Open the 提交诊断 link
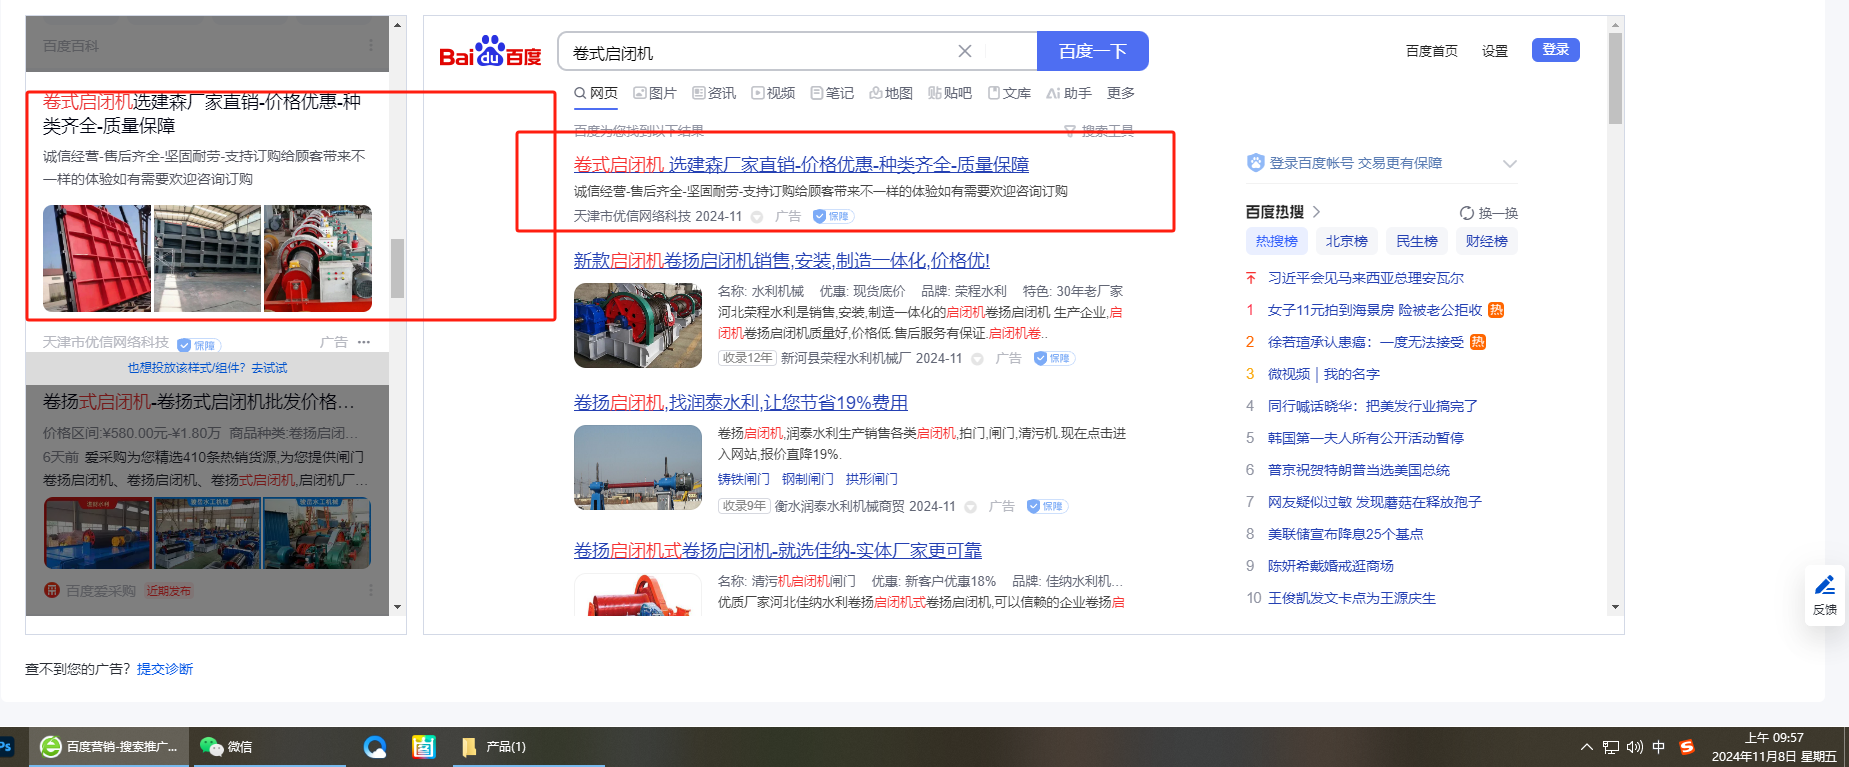The height and width of the screenshot is (767, 1849). pos(165,669)
